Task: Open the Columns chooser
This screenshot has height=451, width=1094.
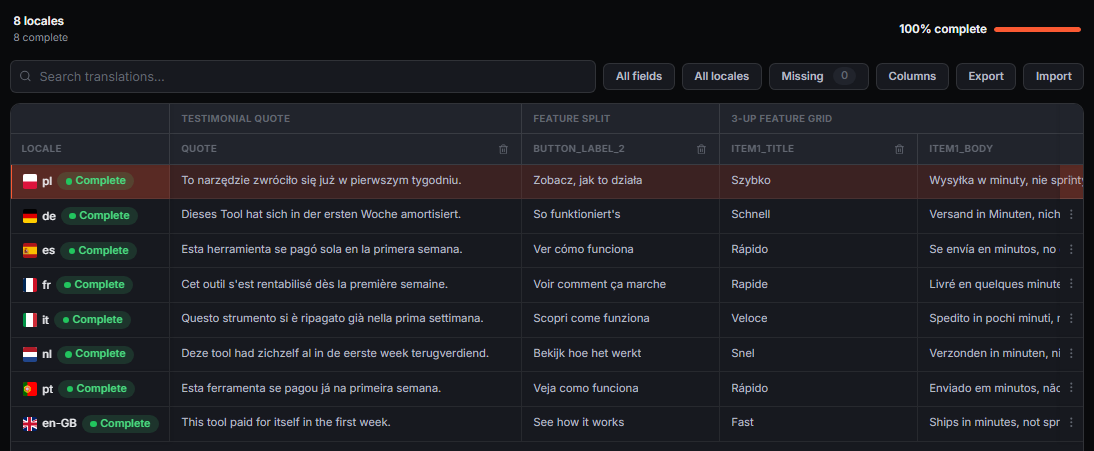Action: 912,77
